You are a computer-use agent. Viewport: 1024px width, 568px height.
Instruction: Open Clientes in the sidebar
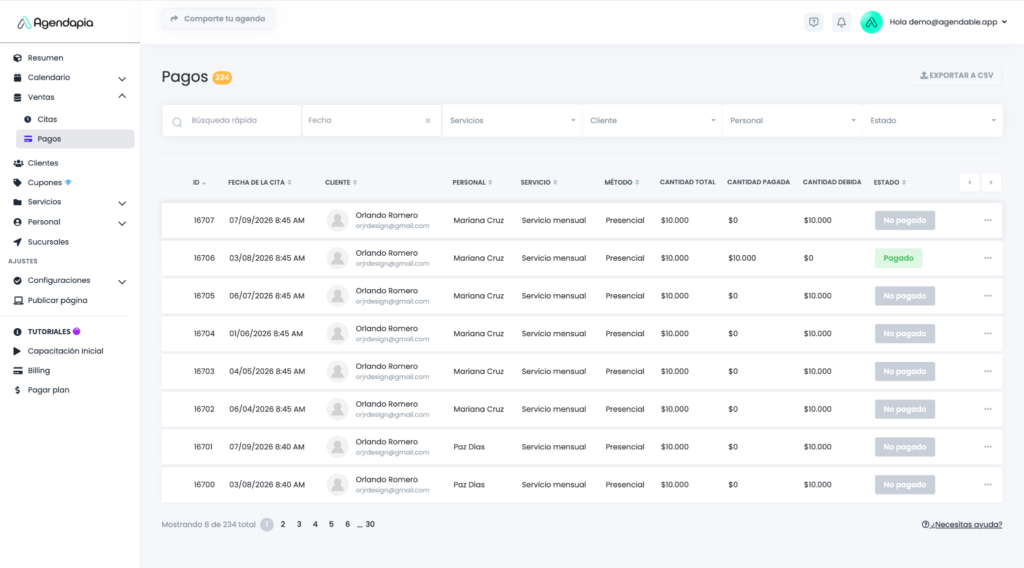[43, 163]
